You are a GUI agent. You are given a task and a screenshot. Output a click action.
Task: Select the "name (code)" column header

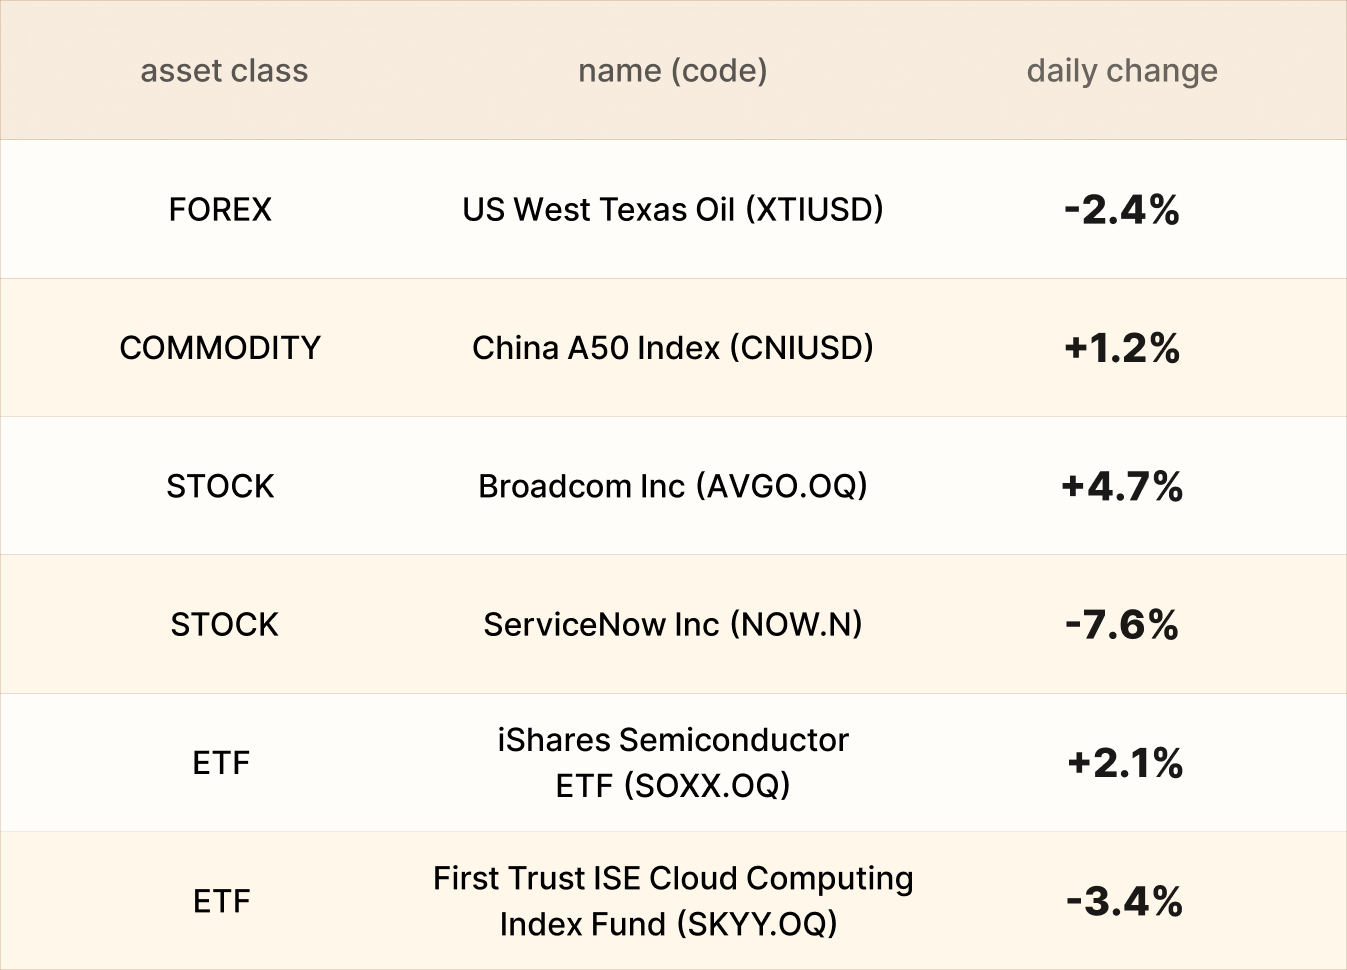672,71
